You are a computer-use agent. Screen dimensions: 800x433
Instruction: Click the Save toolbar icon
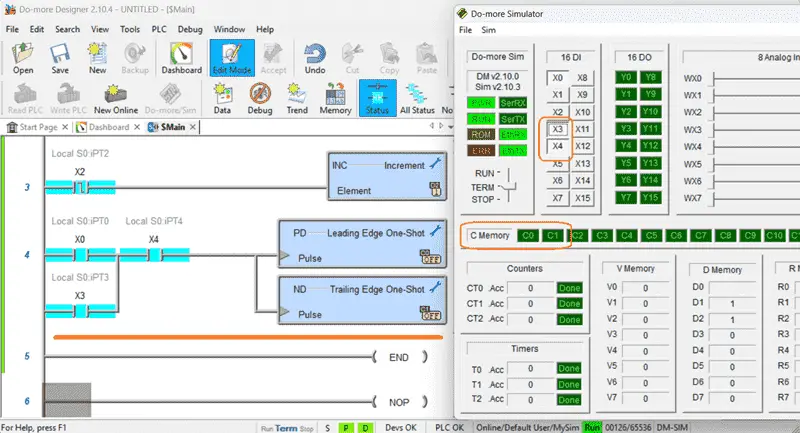click(x=60, y=58)
